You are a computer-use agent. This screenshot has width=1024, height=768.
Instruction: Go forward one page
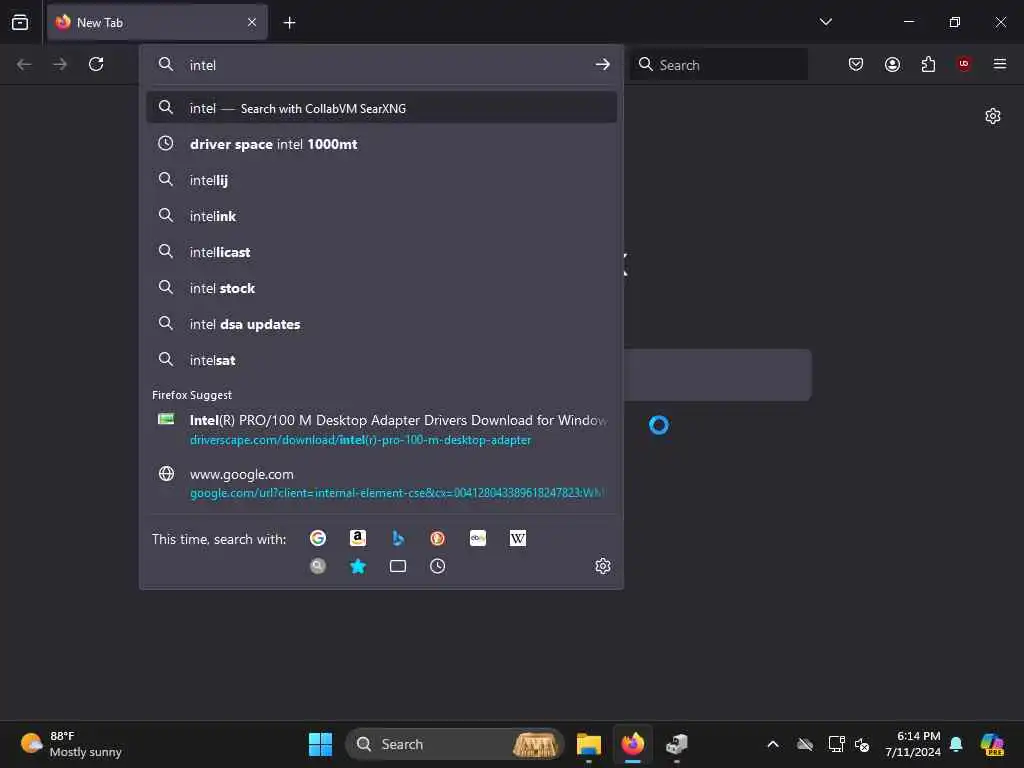point(60,64)
